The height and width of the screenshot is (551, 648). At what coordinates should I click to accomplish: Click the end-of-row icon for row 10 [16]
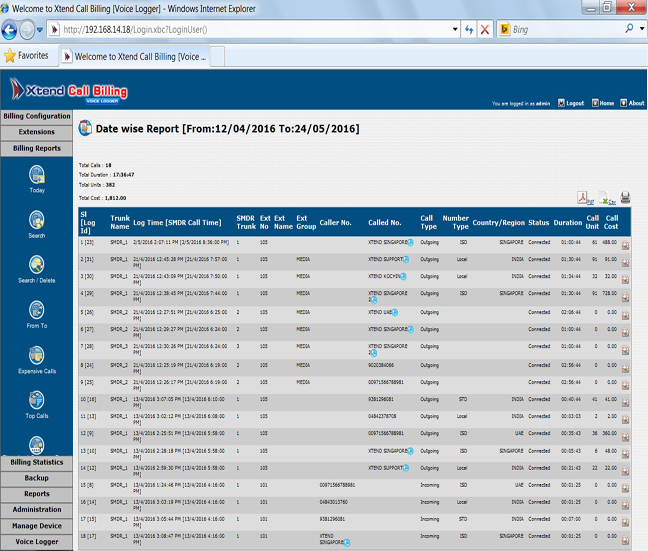click(x=625, y=402)
